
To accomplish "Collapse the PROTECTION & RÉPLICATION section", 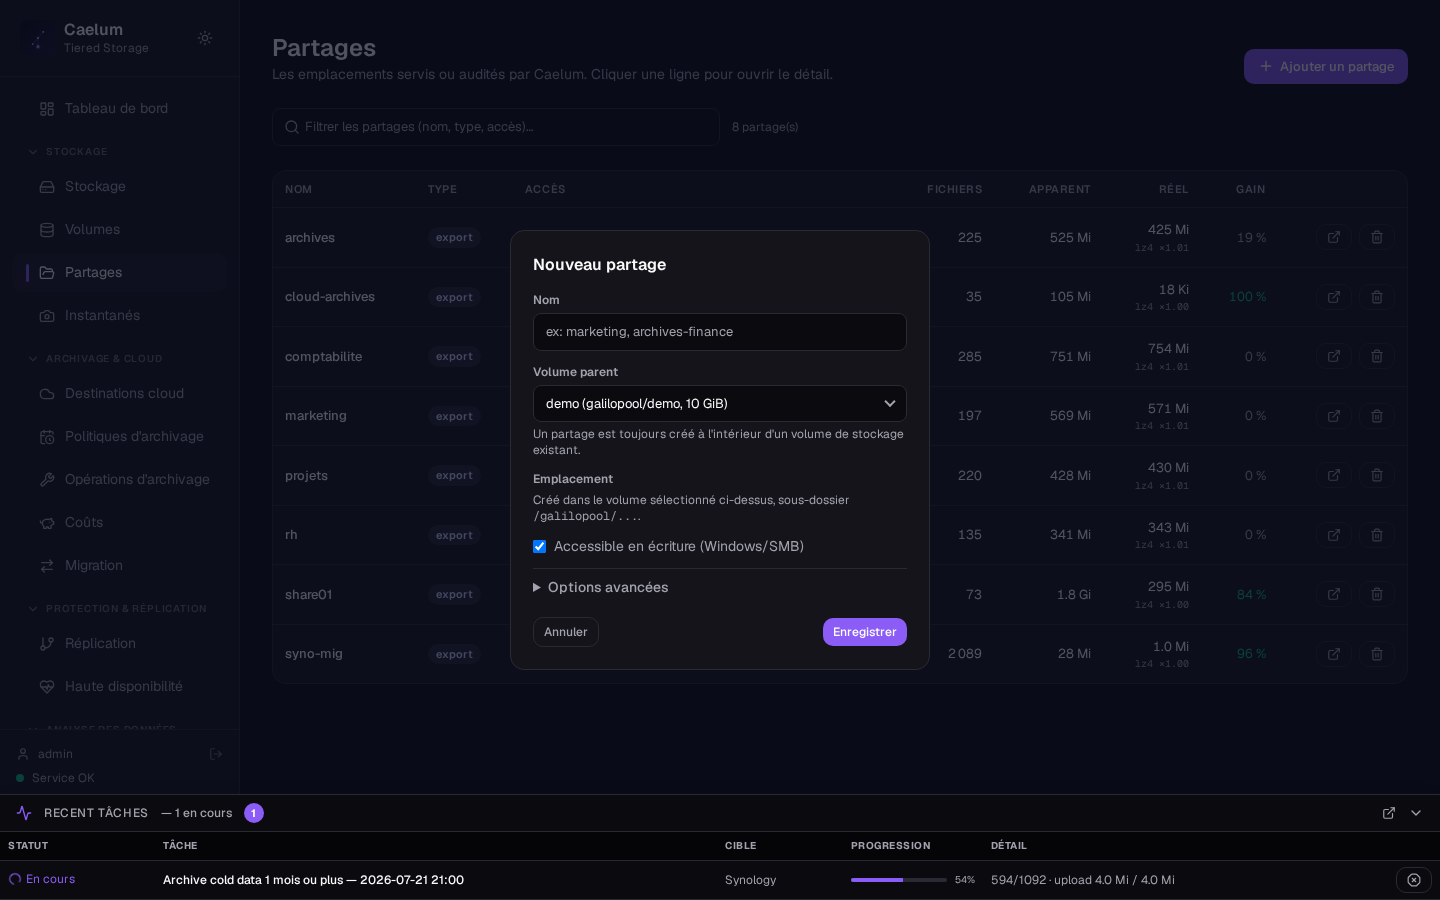I will click(x=117, y=608).
